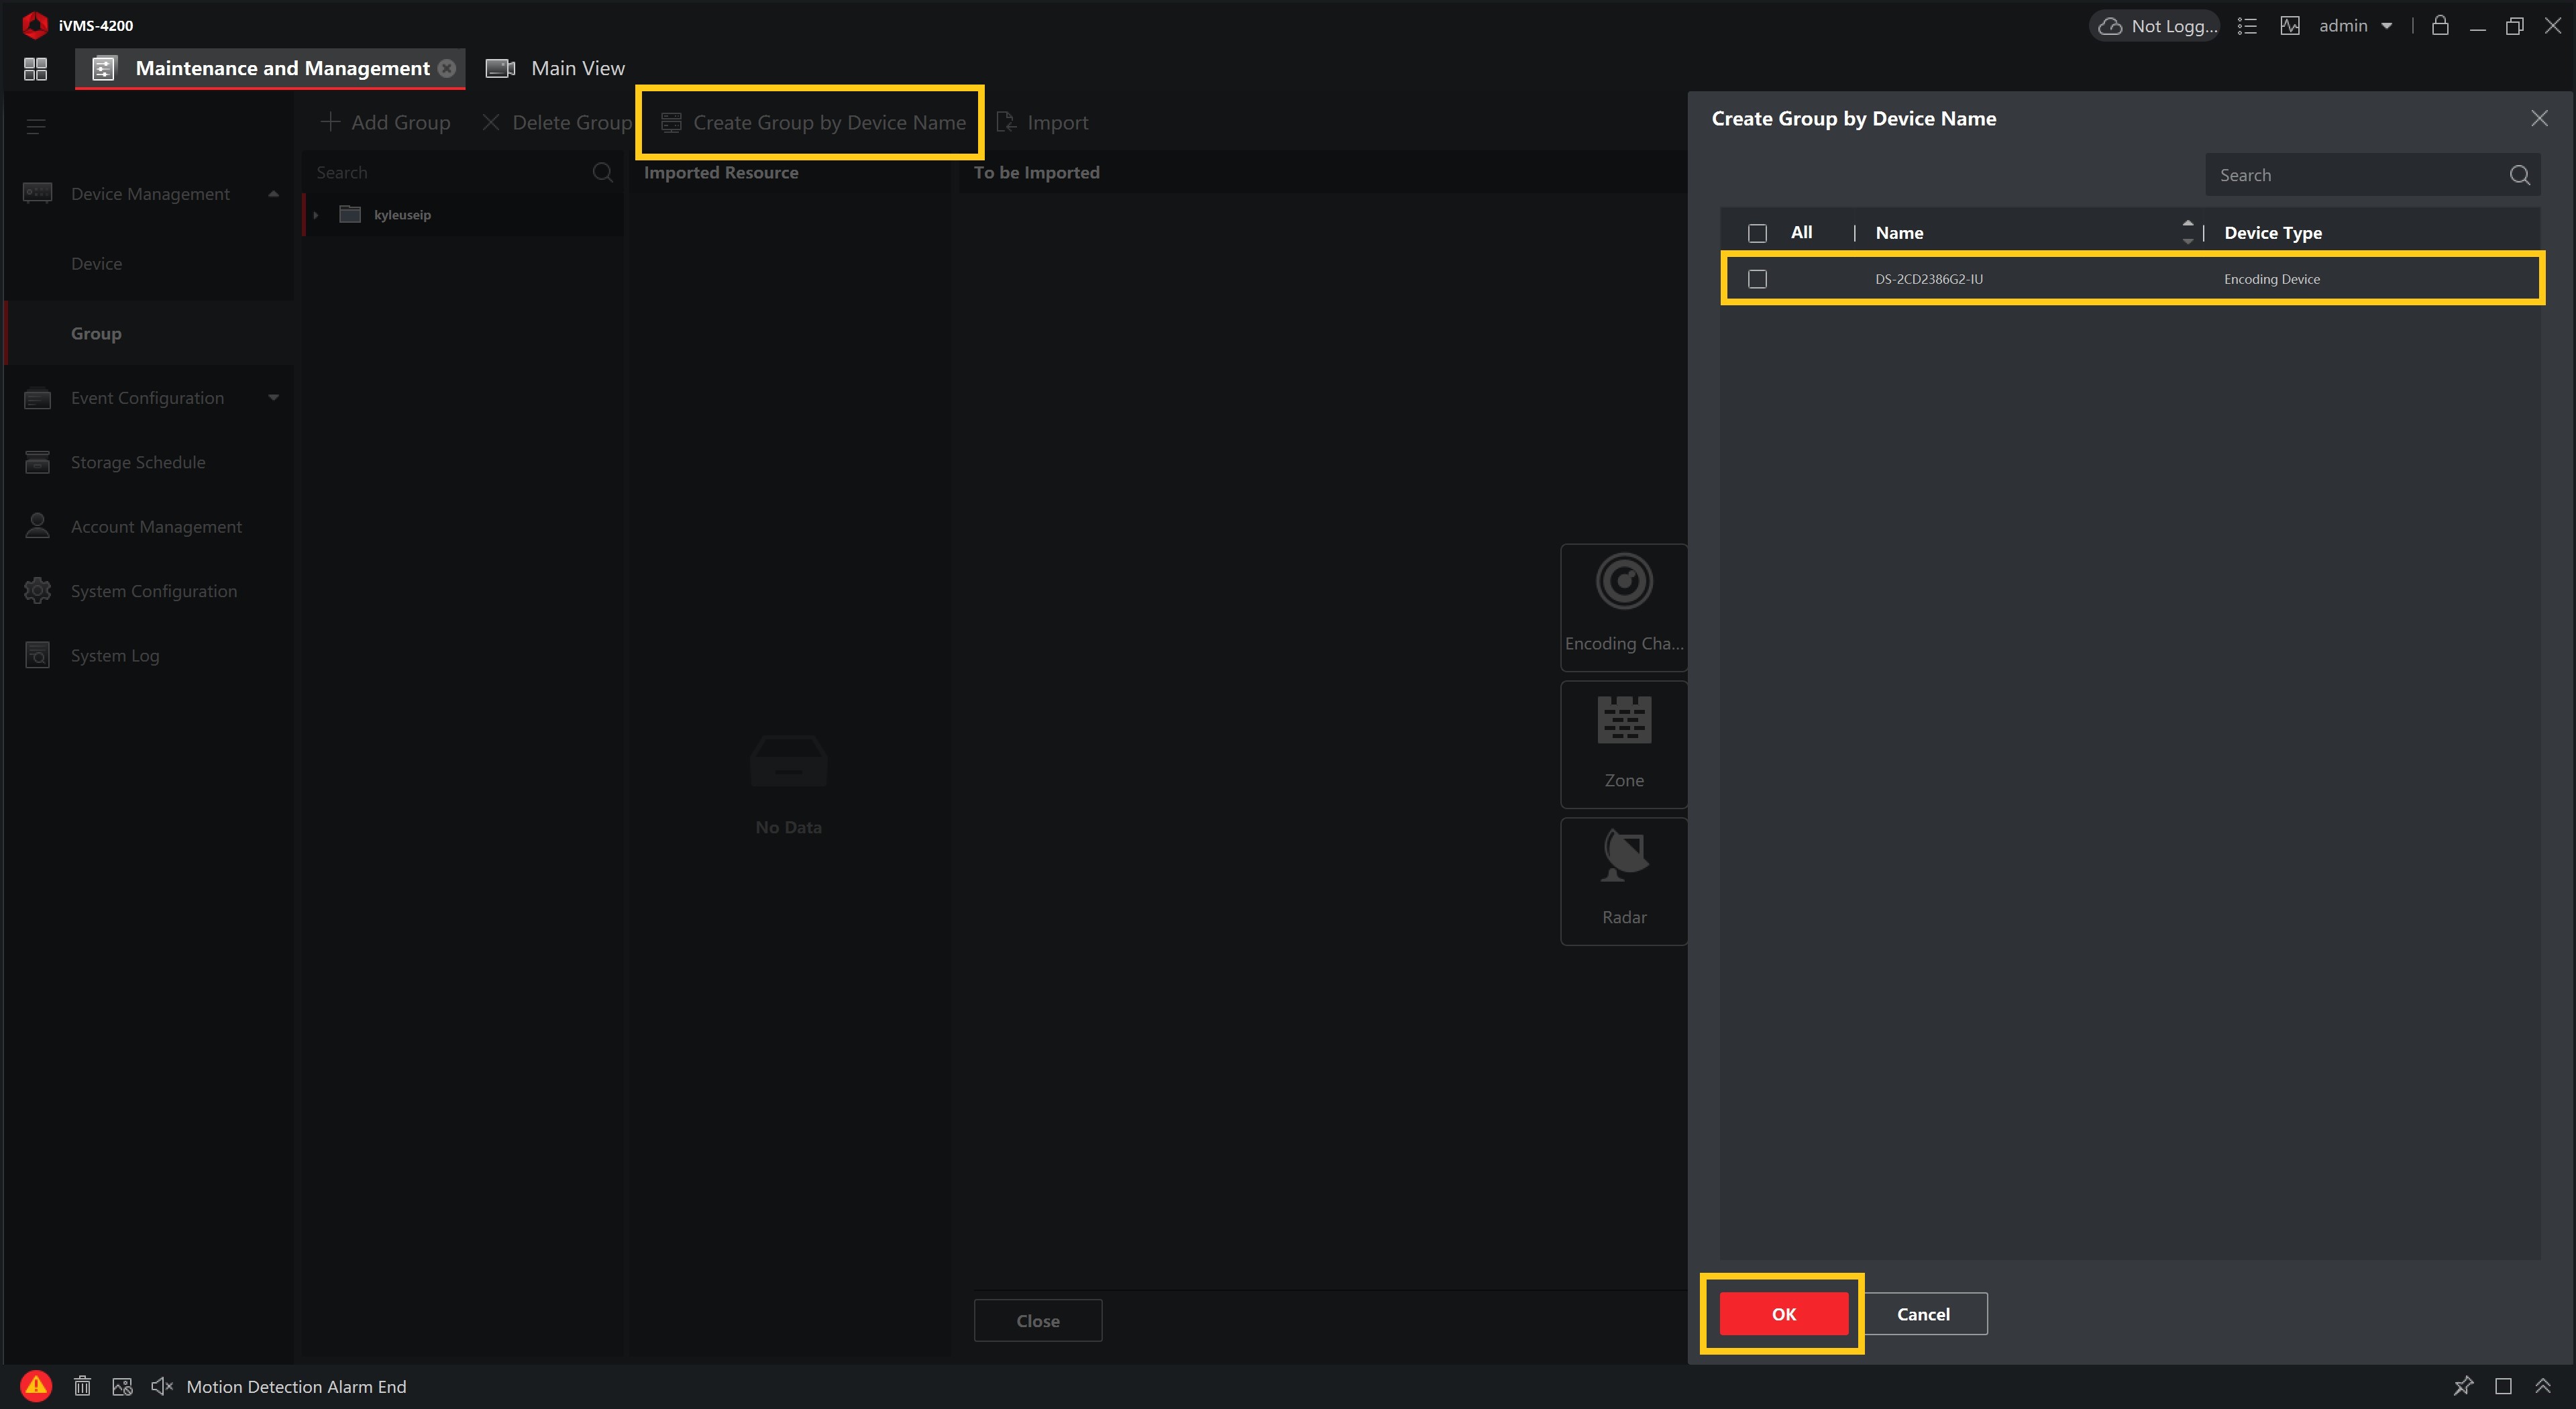This screenshot has width=2576, height=1409.
Task: Click the Cancel button
Action: [1924, 1314]
